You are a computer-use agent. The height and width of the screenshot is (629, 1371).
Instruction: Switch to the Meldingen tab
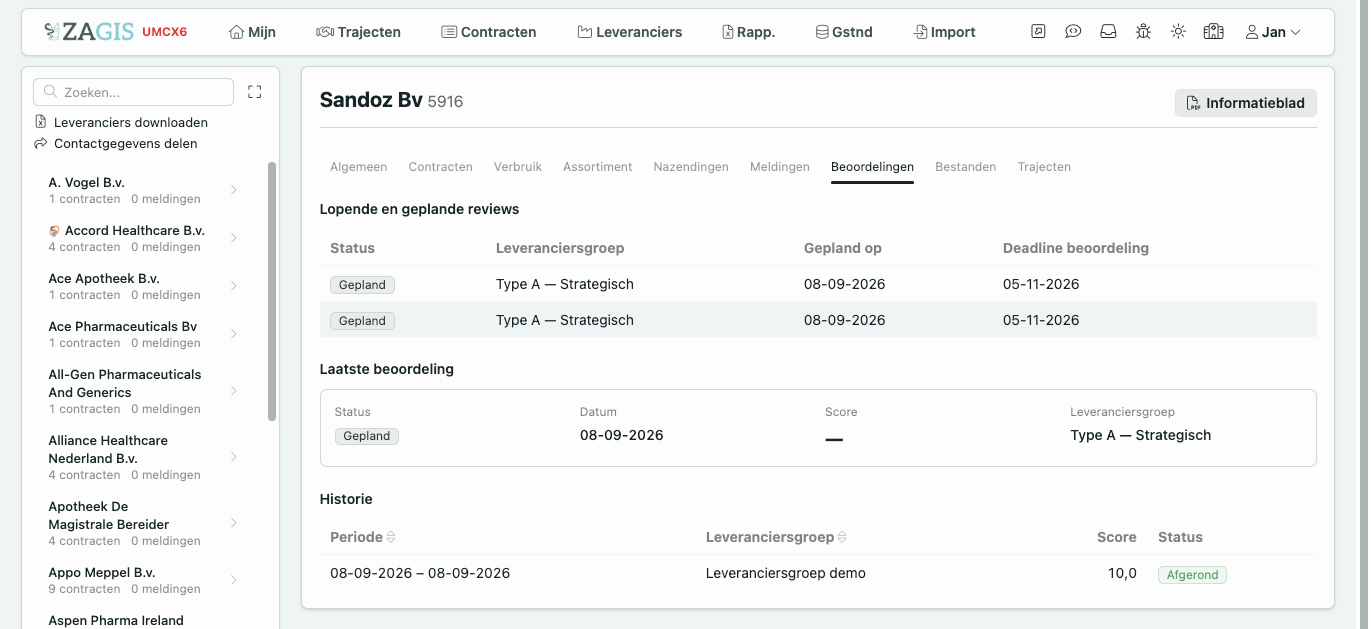coord(780,167)
